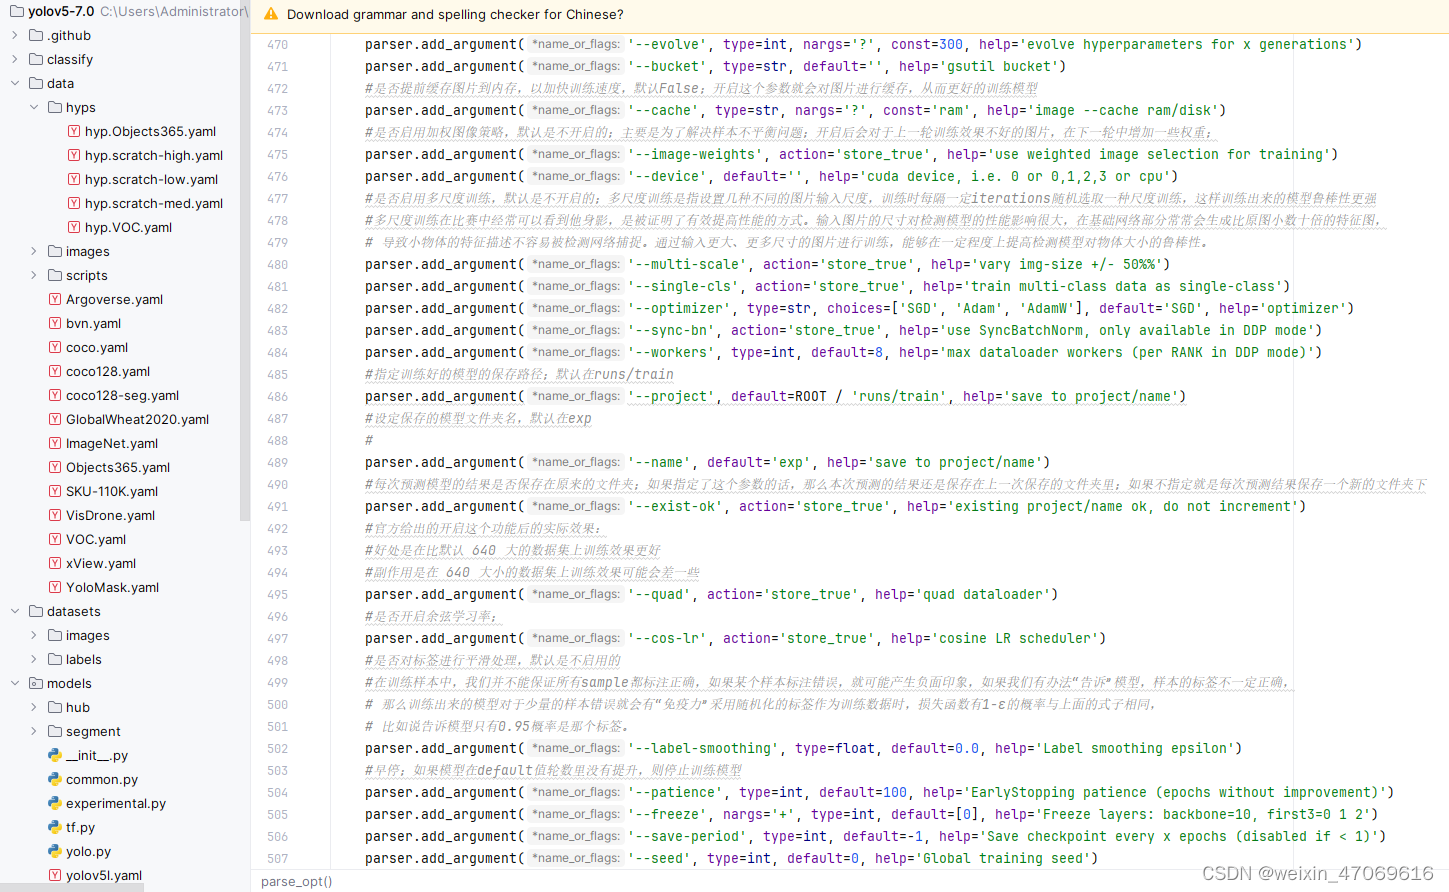The width and height of the screenshot is (1449, 892).
Task: Click the warning icon in notification banner
Action: coord(269,15)
